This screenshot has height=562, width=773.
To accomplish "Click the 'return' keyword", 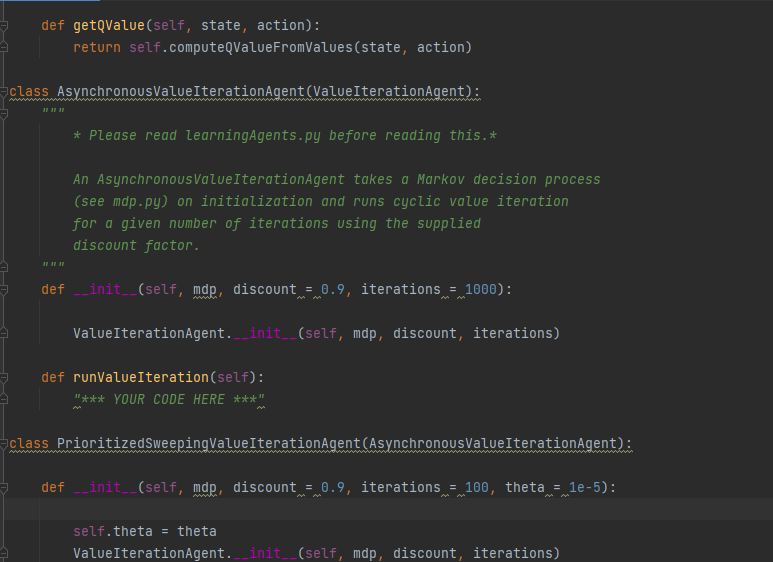I will pyautogui.click(x=97, y=47).
